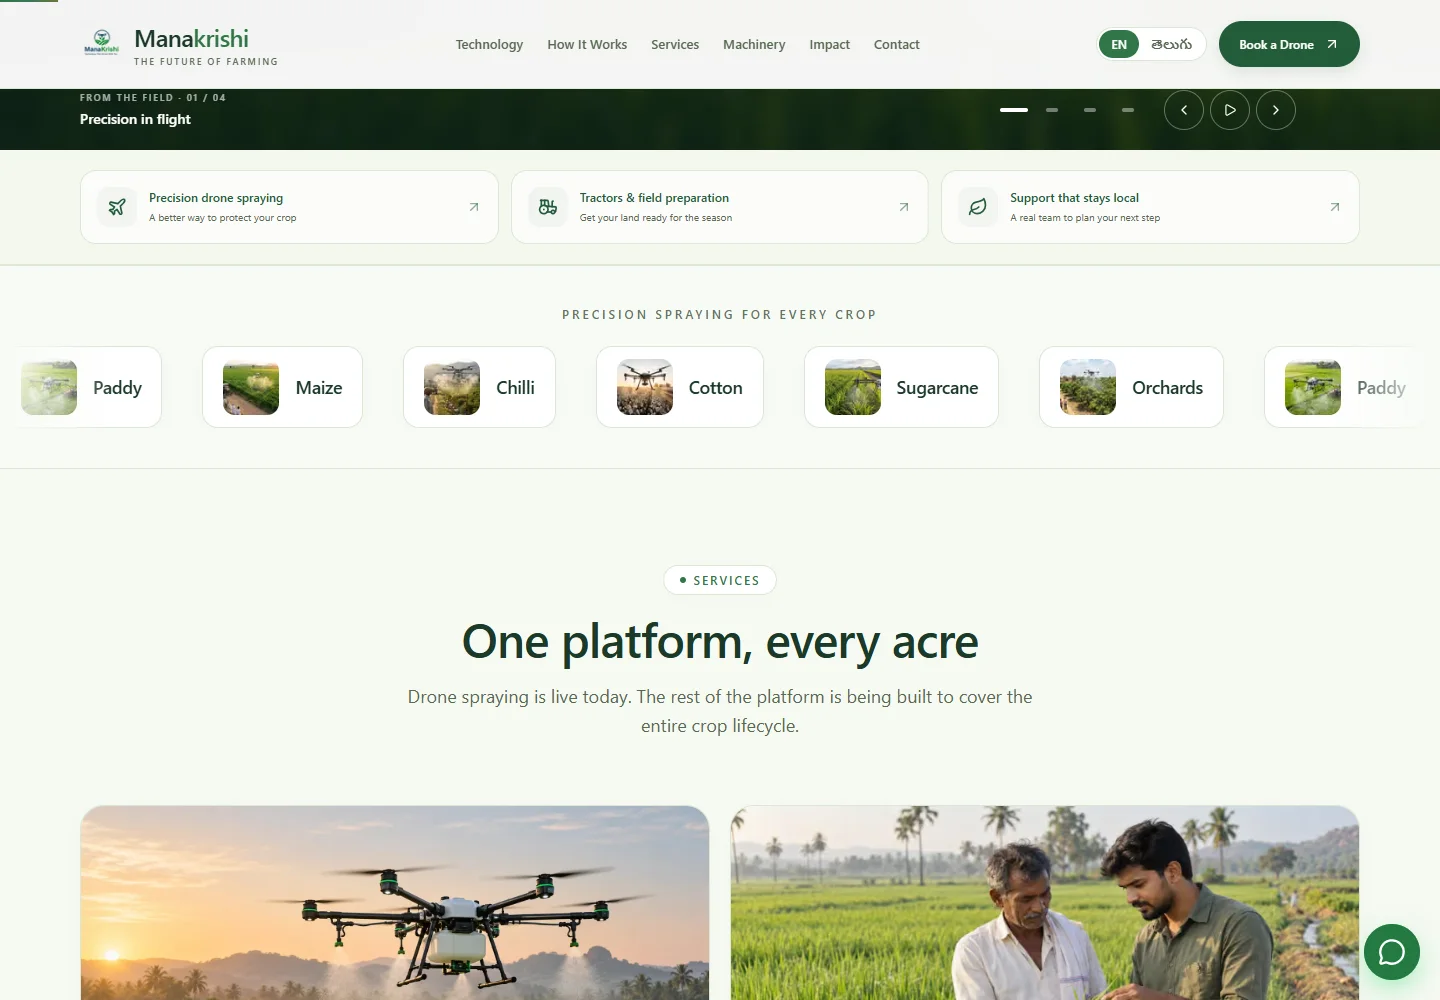Open Precision drone spraying card title
1440x1000 pixels.
click(x=216, y=198)
